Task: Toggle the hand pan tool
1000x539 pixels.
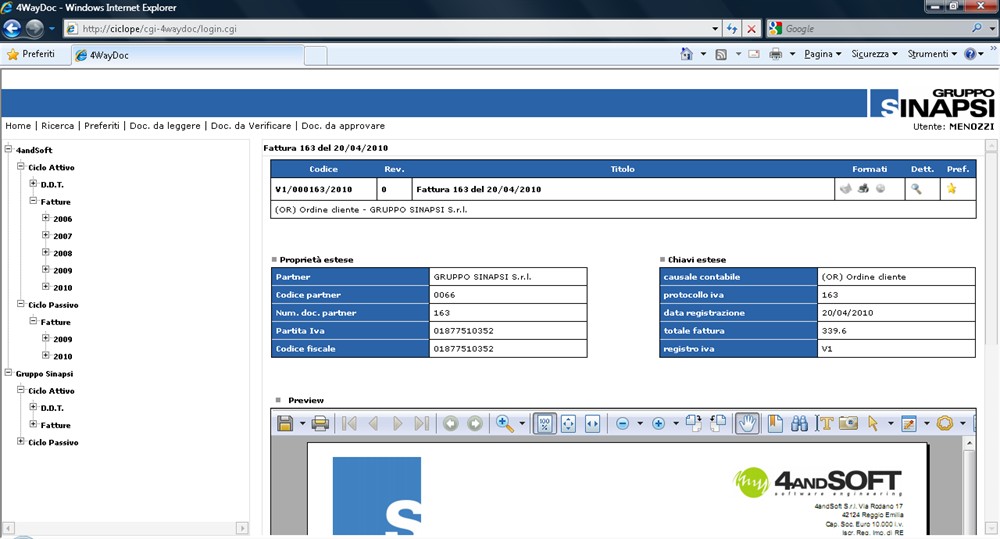Action: coord(747,424)
